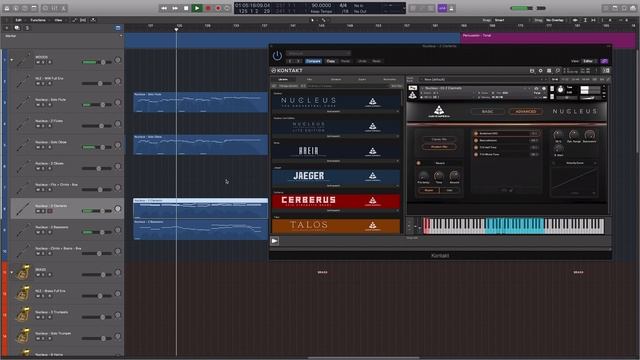The height and width of the screenshot is (360, 640).
Task: Open the Edit menu in tracks area
Action: (18, 20)
